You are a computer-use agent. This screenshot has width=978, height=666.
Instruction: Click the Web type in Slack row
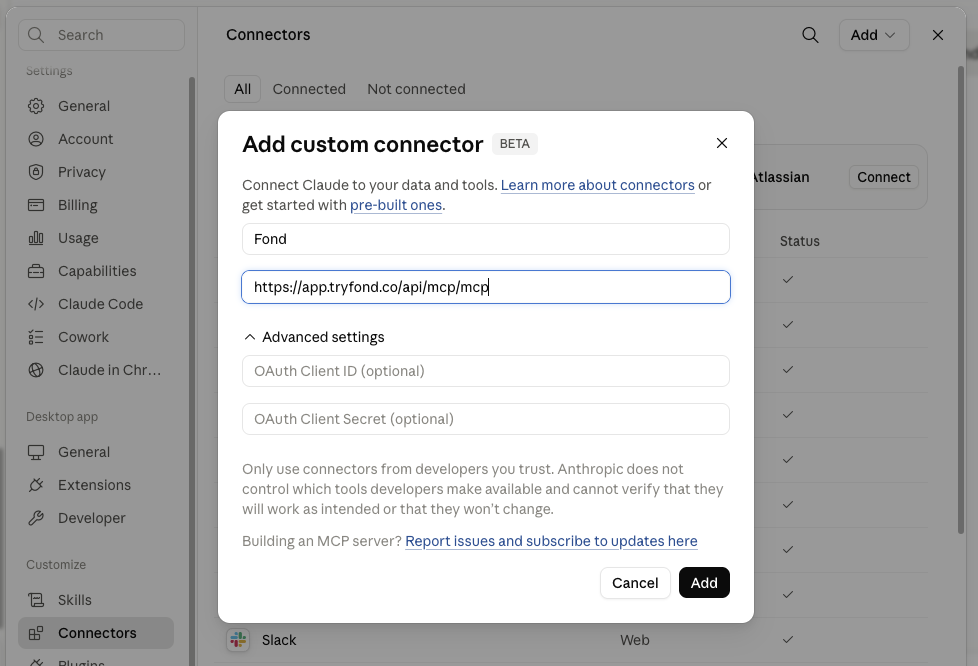click(x=634, y=640)
